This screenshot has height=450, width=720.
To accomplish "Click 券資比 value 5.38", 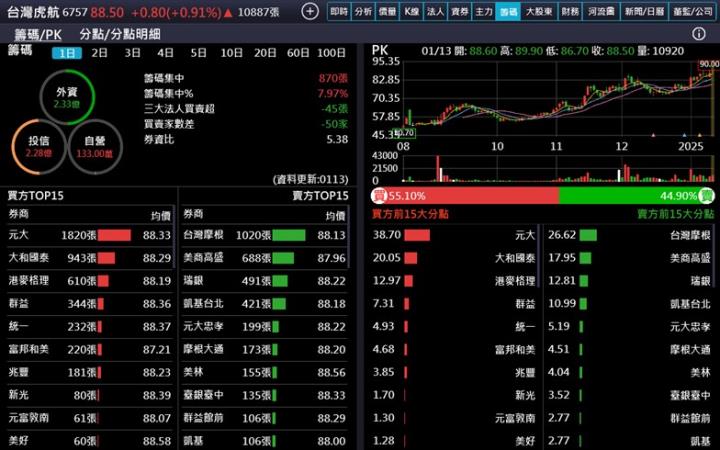I will 337,139.
